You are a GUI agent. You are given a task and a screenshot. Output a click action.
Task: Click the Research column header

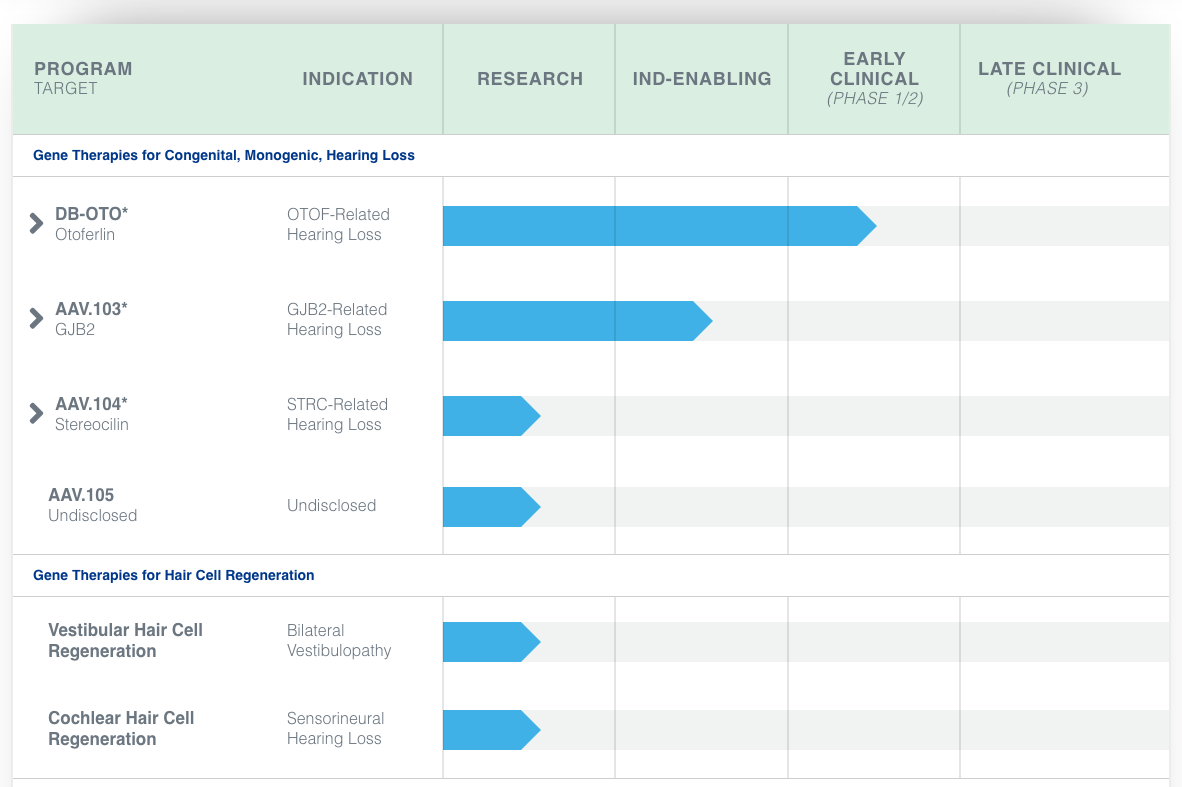click(x=530, y=79)
